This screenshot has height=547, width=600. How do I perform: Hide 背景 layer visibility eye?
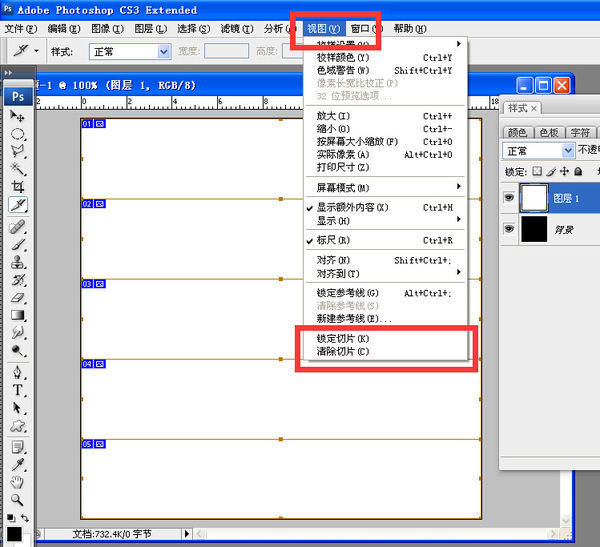tap(509, 229)
